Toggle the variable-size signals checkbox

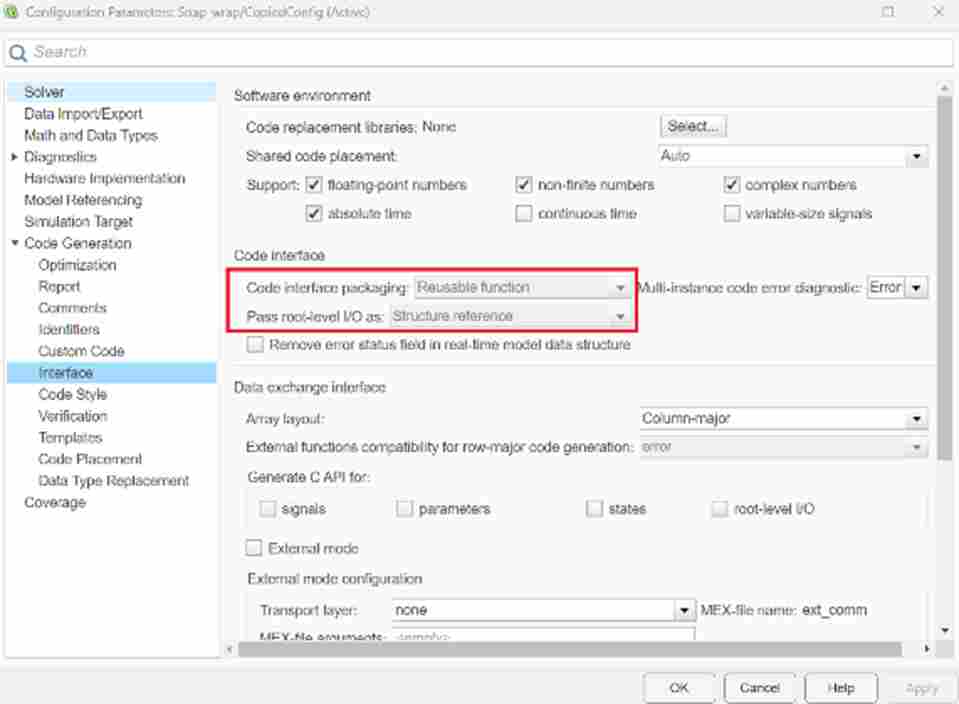[x=732, y=213]
